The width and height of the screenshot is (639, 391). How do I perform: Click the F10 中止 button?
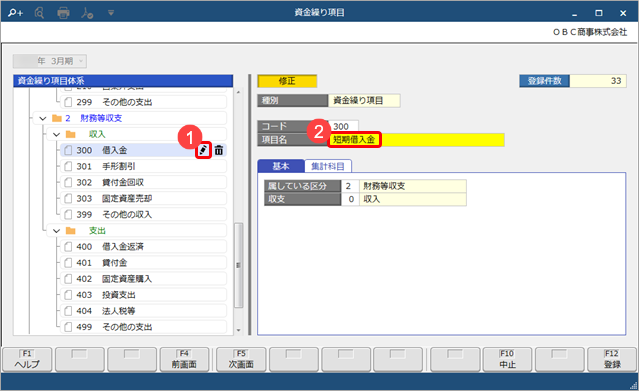point(507,360)
